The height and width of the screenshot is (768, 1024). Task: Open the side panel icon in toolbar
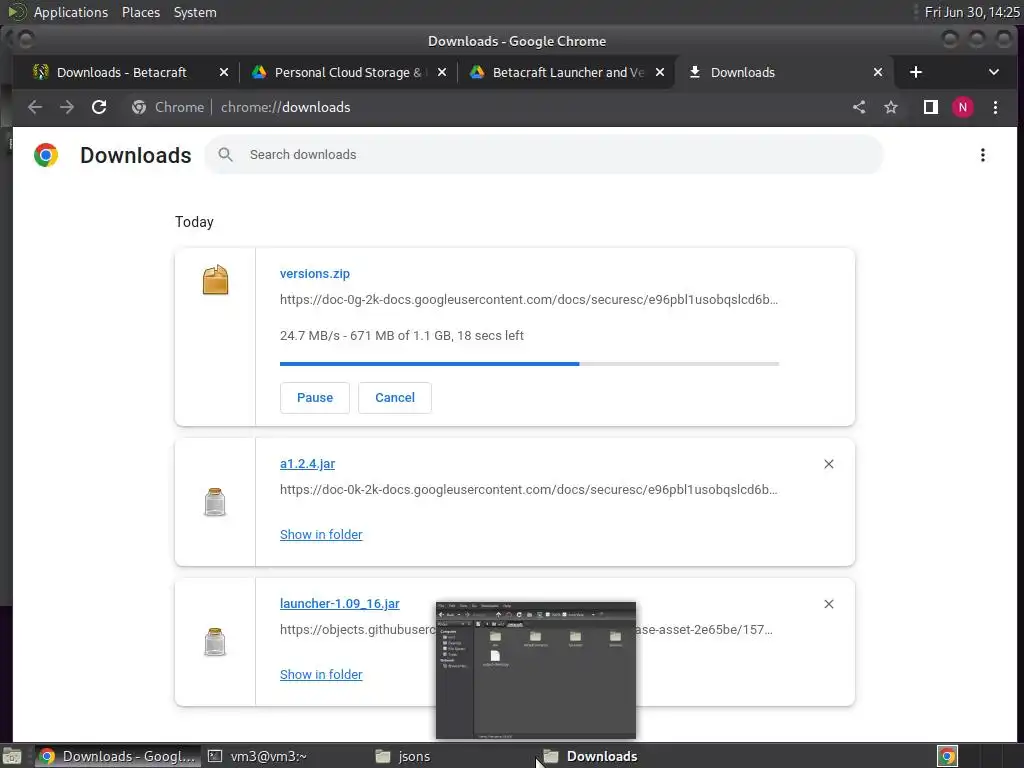pyautogui.click(x=931, y=107)
